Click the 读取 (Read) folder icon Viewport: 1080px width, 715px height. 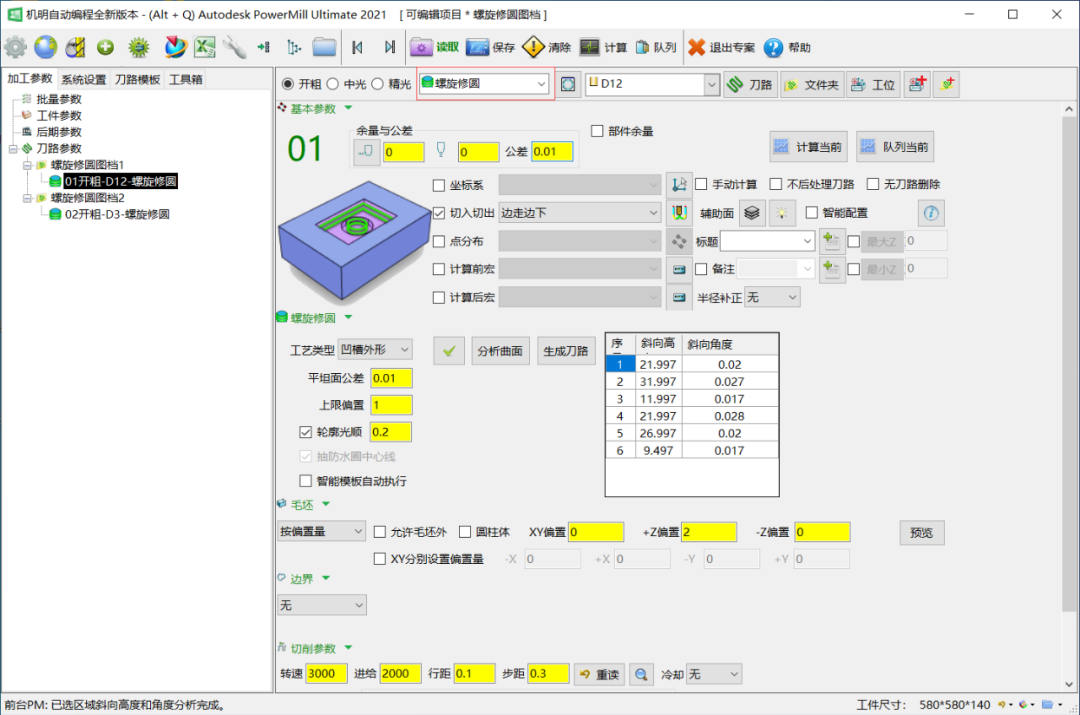422,47
